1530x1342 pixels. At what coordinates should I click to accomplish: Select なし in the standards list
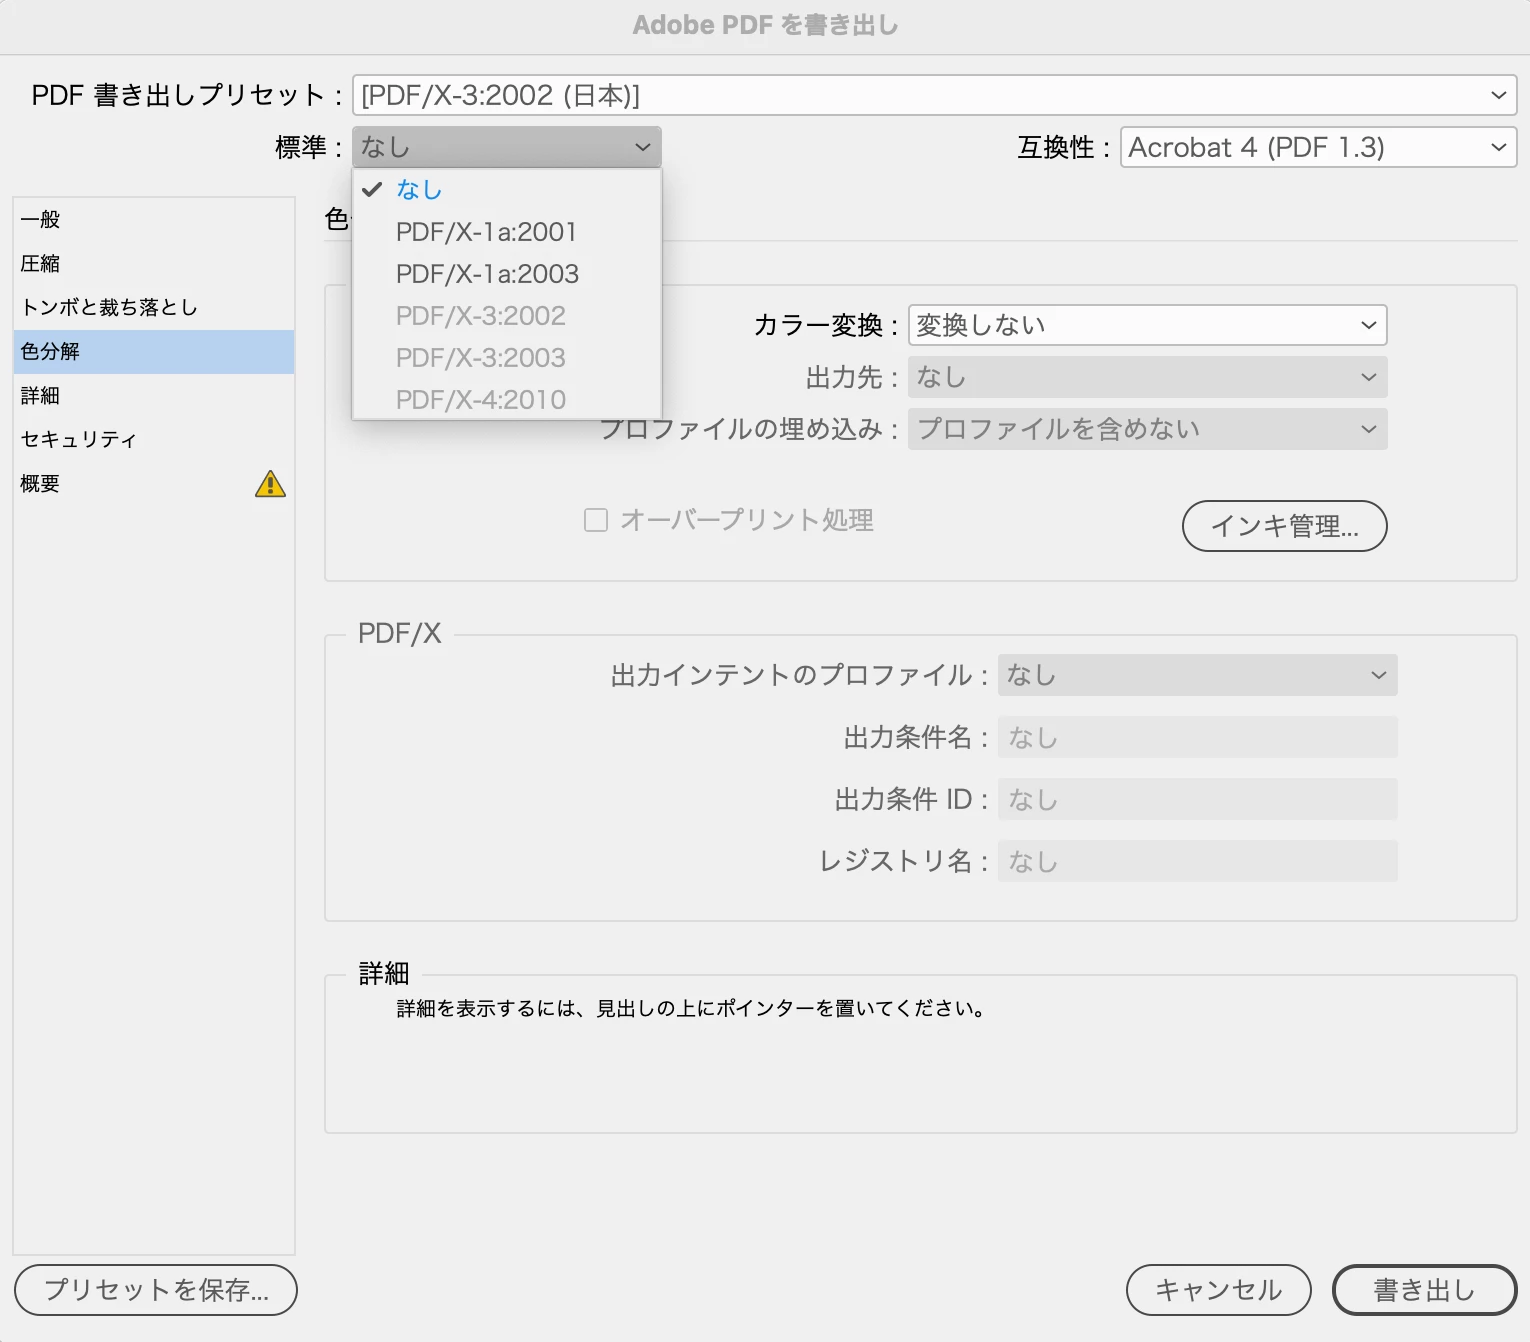coord(507,189)
